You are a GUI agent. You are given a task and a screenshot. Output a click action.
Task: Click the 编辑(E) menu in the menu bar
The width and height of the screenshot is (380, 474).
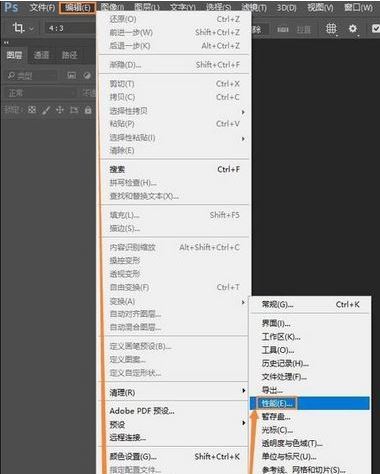click(x=77, y=8)
